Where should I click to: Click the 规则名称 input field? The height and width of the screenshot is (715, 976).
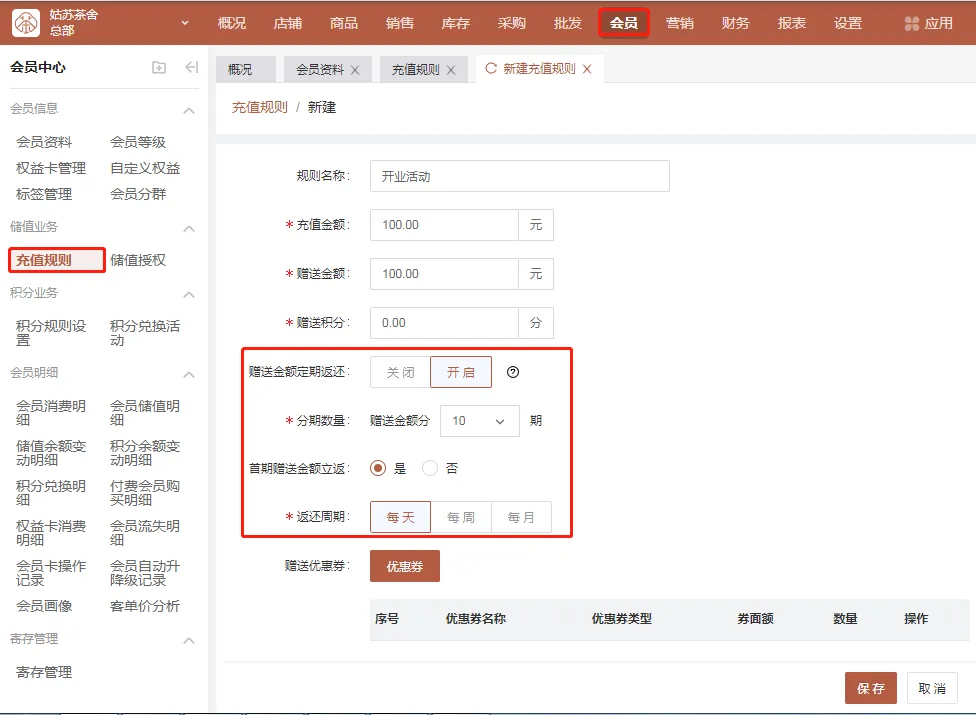pyautogui.click(x=519, y=176)
